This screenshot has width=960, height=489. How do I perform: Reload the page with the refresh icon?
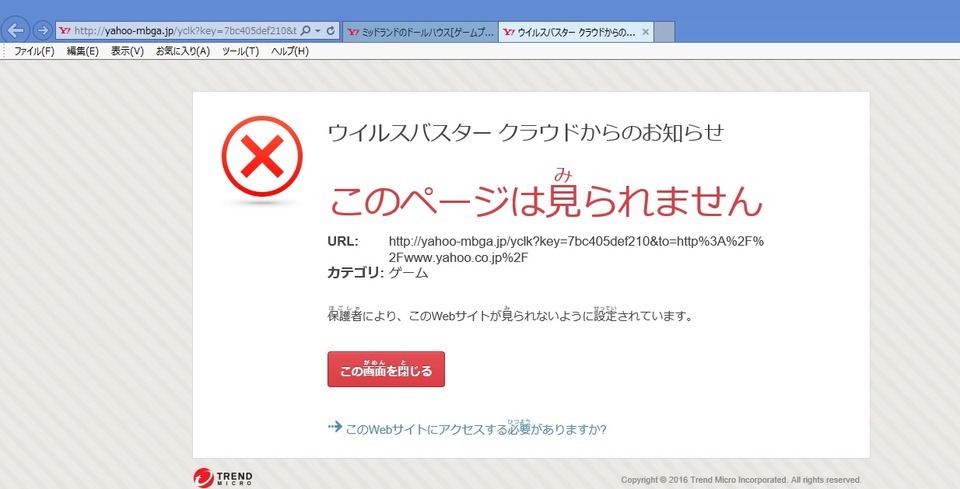click(x=331, y=31)
